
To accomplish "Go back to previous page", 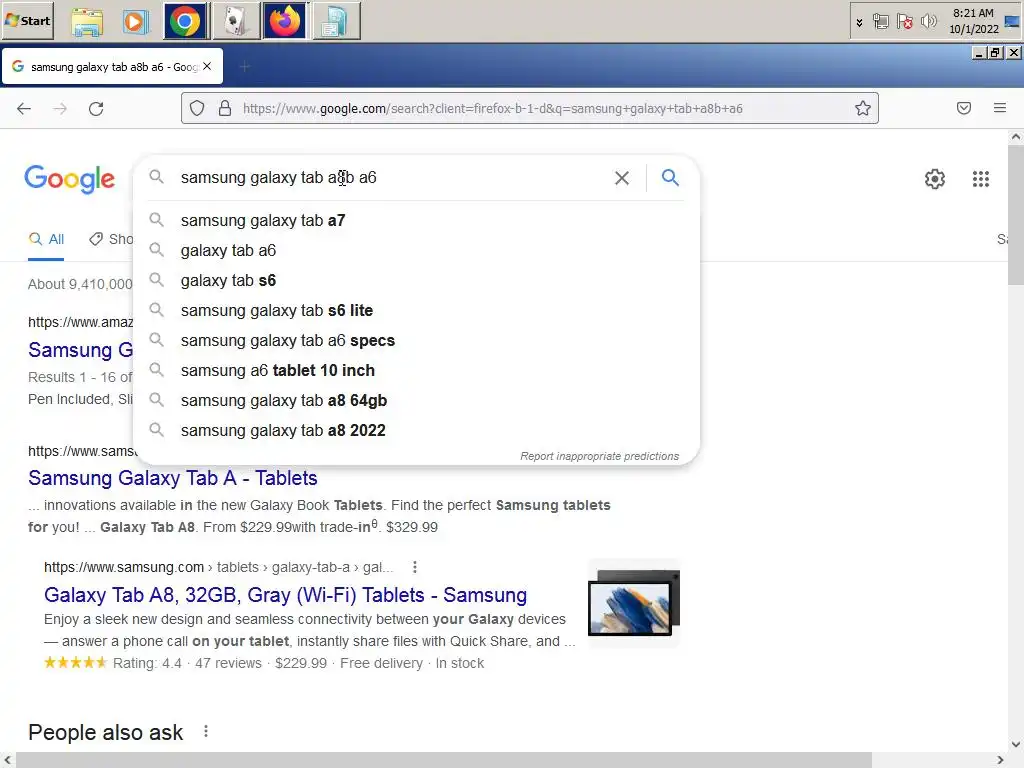I will click(x=24, y=108).
